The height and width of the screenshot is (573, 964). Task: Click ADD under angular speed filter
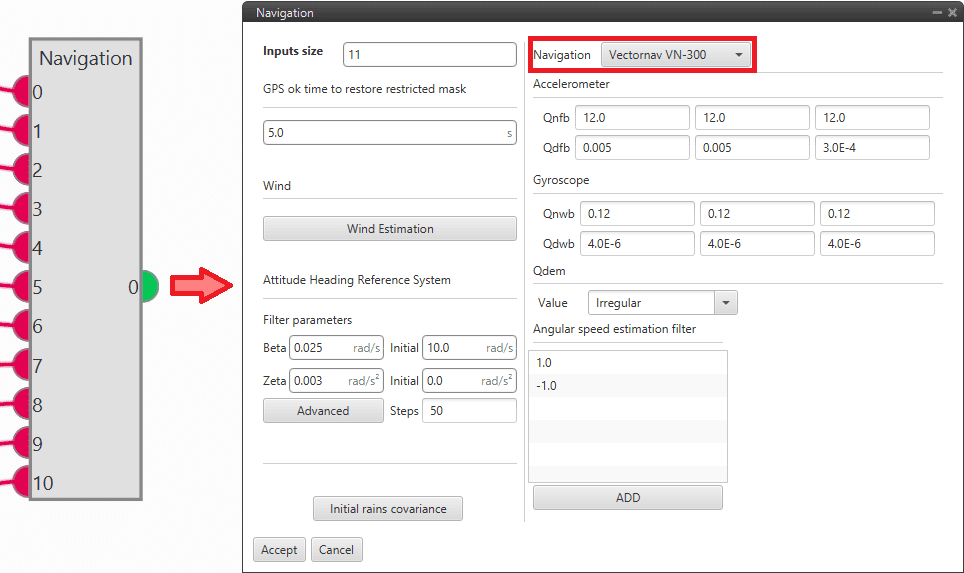pos(627,498)
